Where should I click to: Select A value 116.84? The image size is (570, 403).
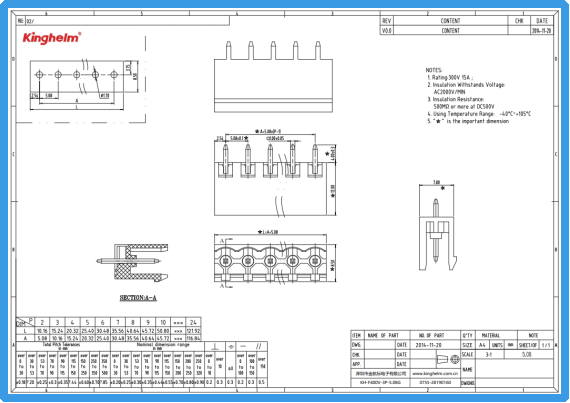pos(193,338)
